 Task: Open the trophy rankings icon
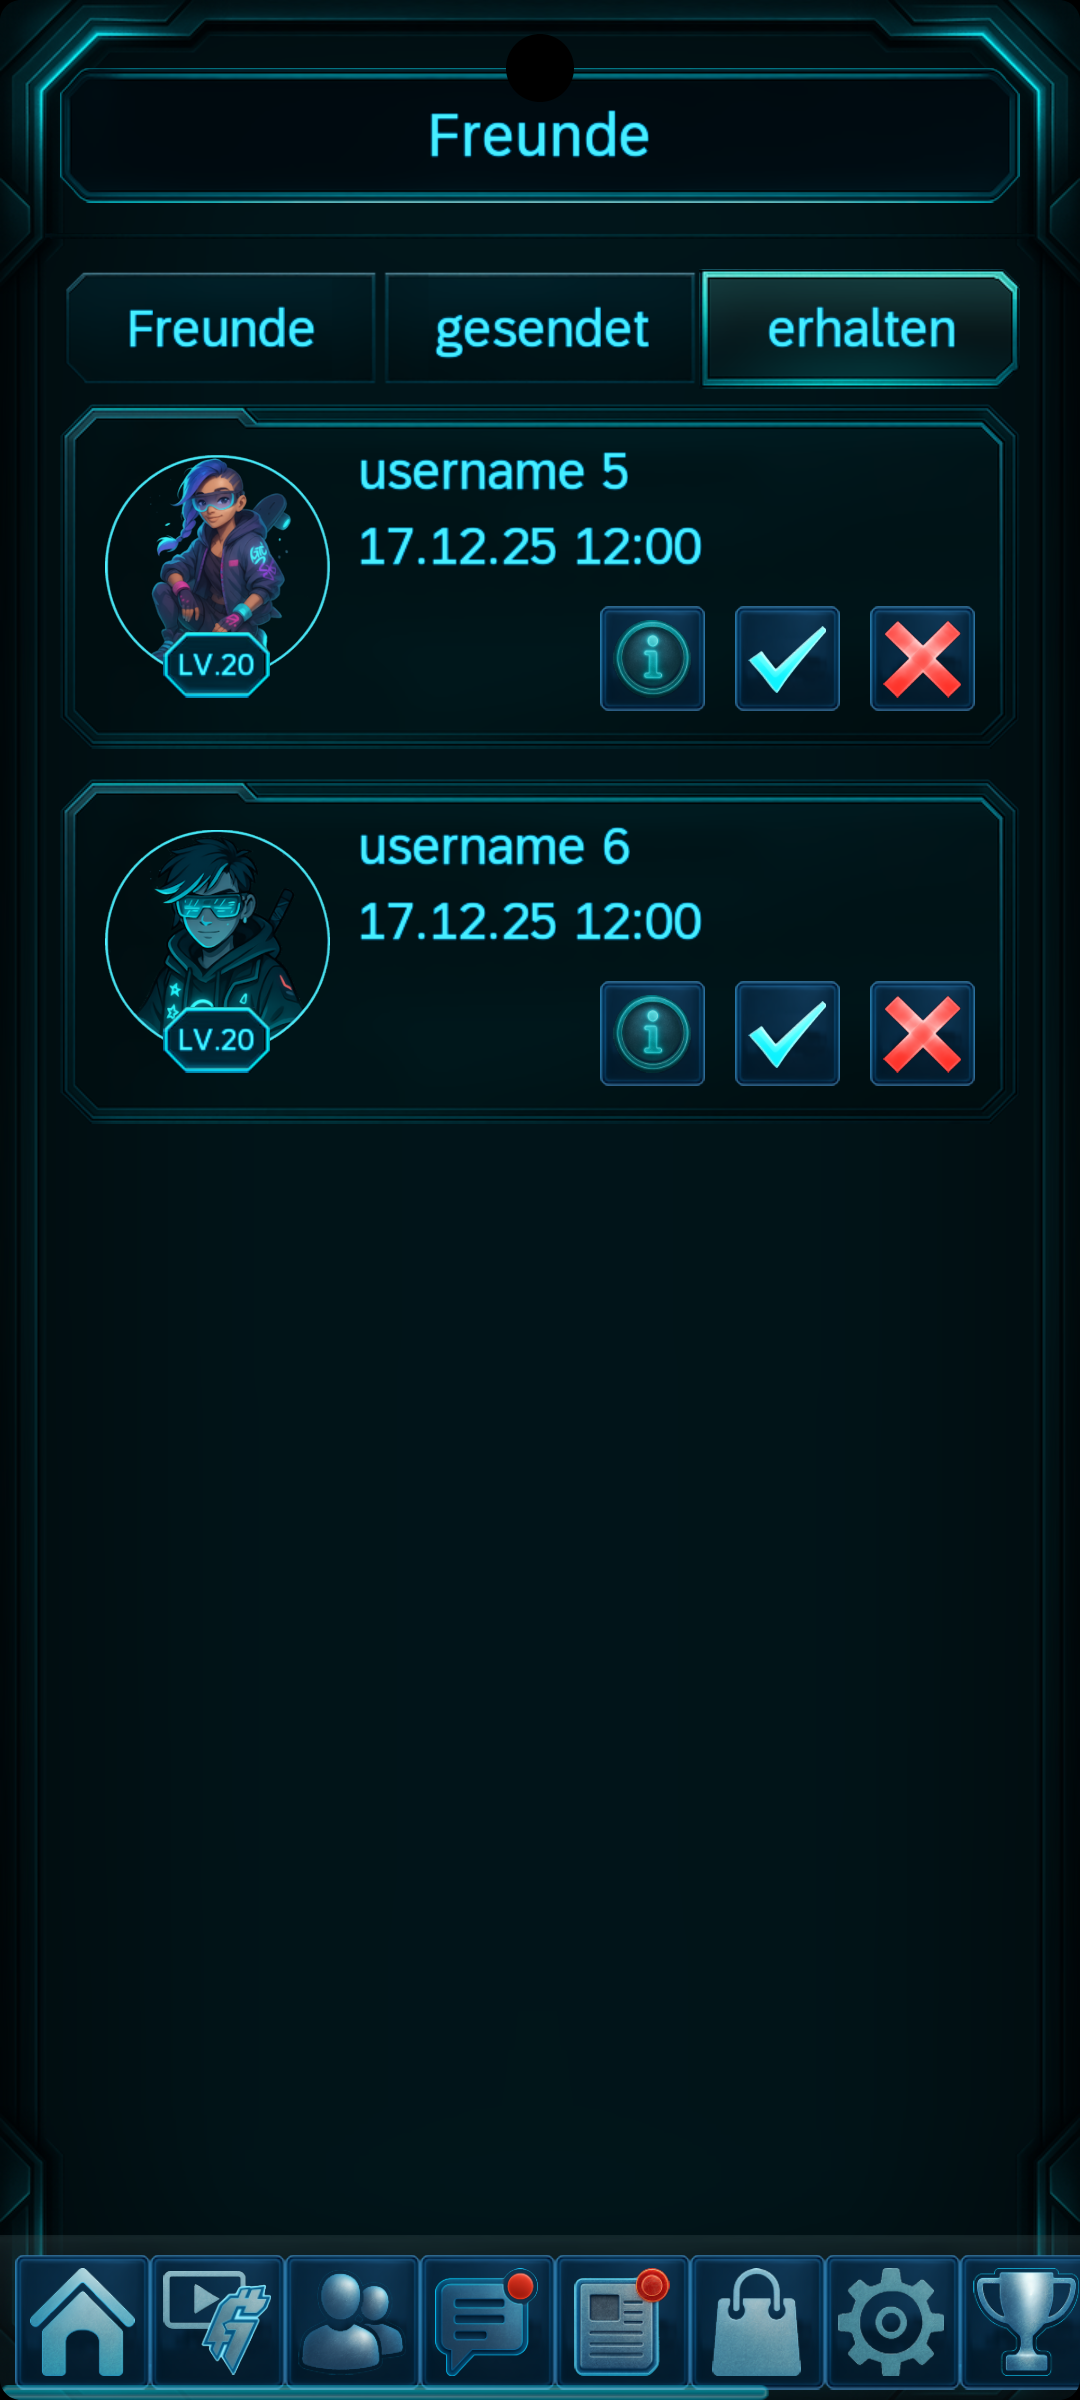pos(1022,2322)
